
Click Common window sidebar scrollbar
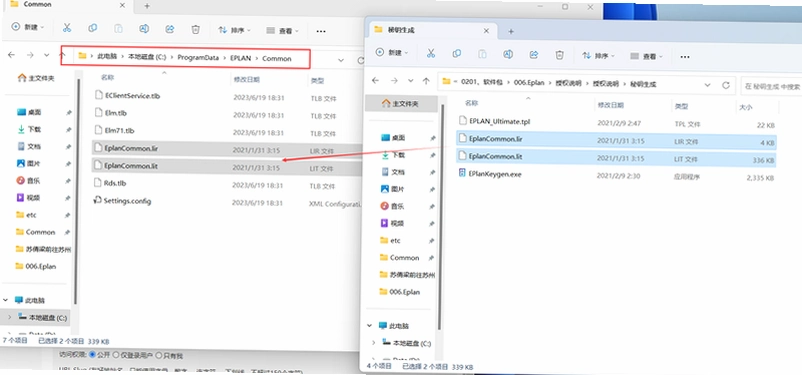point(76,192)
